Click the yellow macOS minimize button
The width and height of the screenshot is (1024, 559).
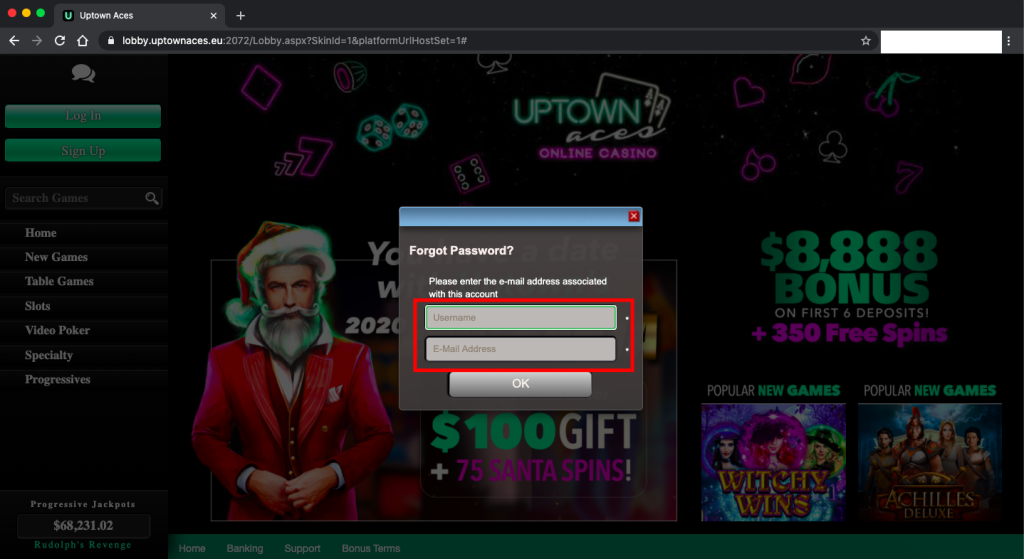26,13
